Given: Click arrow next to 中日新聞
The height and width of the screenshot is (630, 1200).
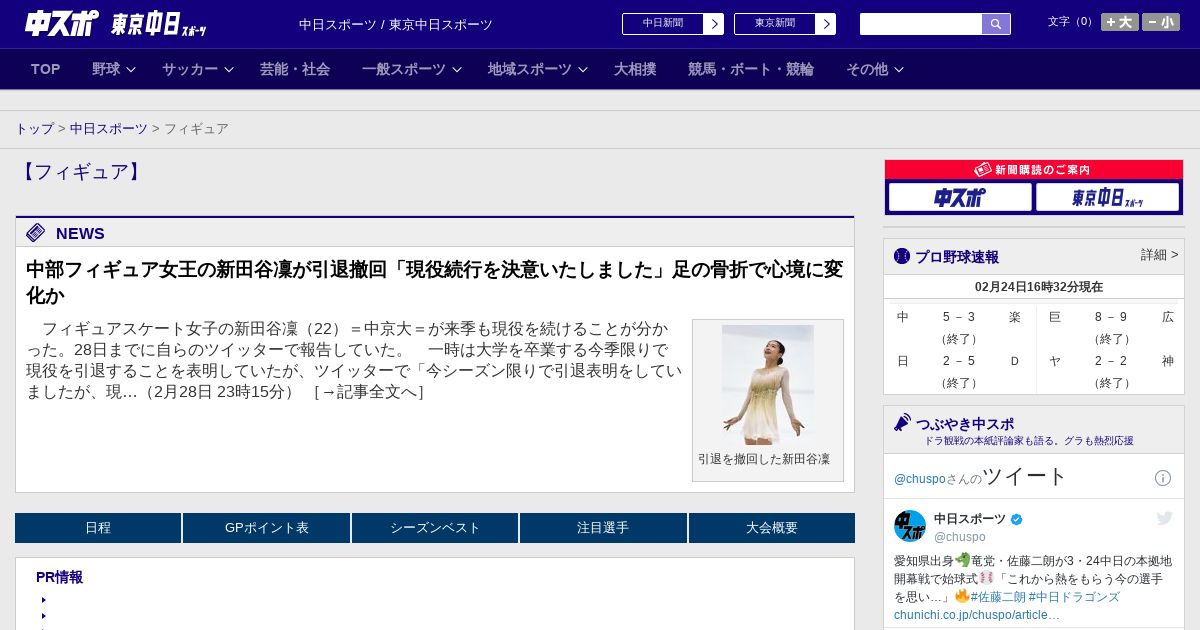Looking at the screenshot, I should (x=714, y=24).
